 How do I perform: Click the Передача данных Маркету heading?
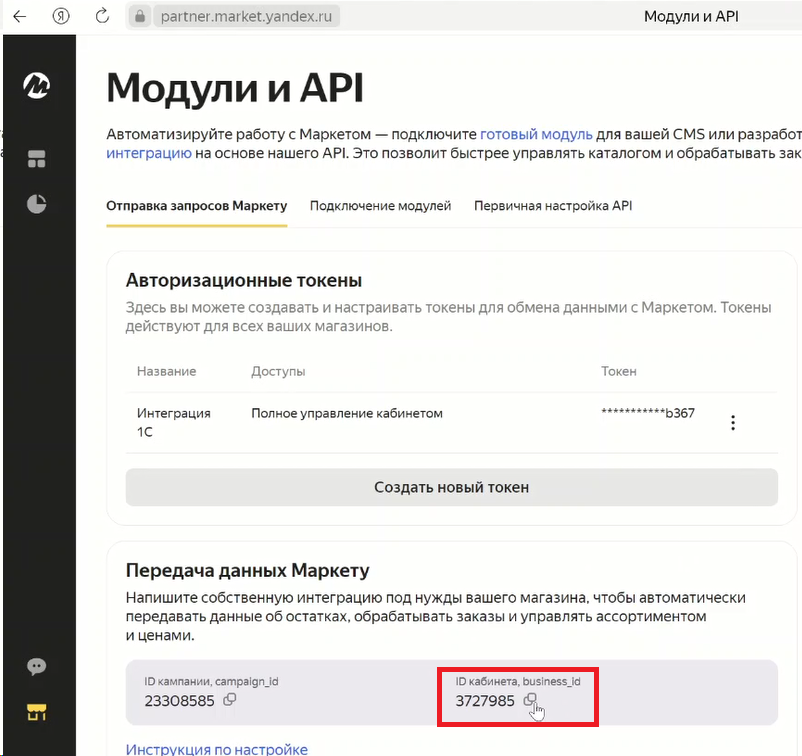pyautogui.click(x=248, y=570)
